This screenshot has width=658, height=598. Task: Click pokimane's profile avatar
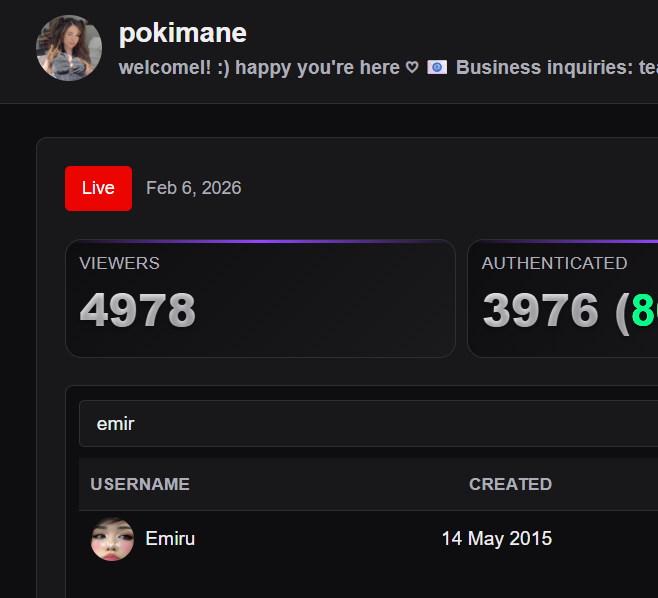tap(69, 48)
